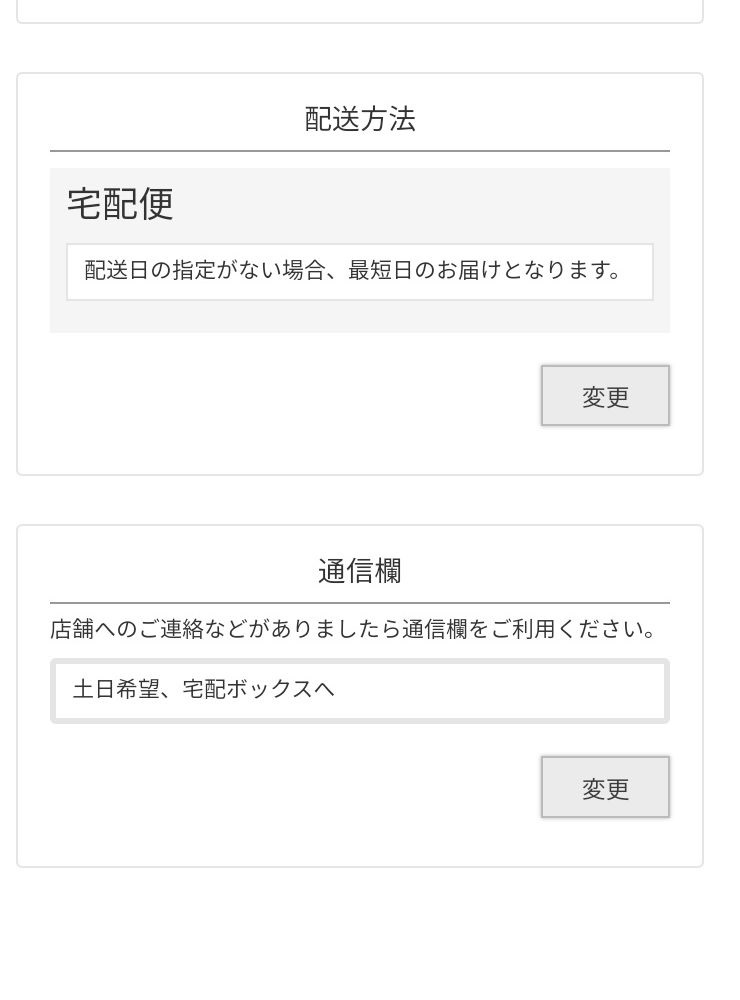Click the 配送方法 section heading
The height and width of the screenshot is (1000, 740).
(360, 120)
